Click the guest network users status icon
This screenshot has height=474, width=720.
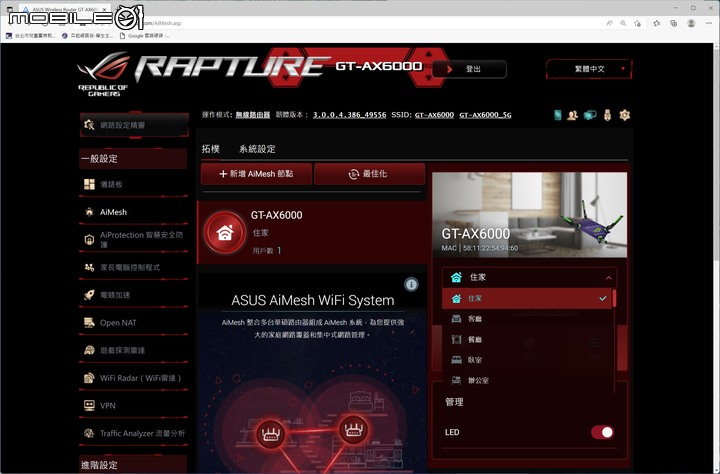pyautogui.click(x=572, y=115)
